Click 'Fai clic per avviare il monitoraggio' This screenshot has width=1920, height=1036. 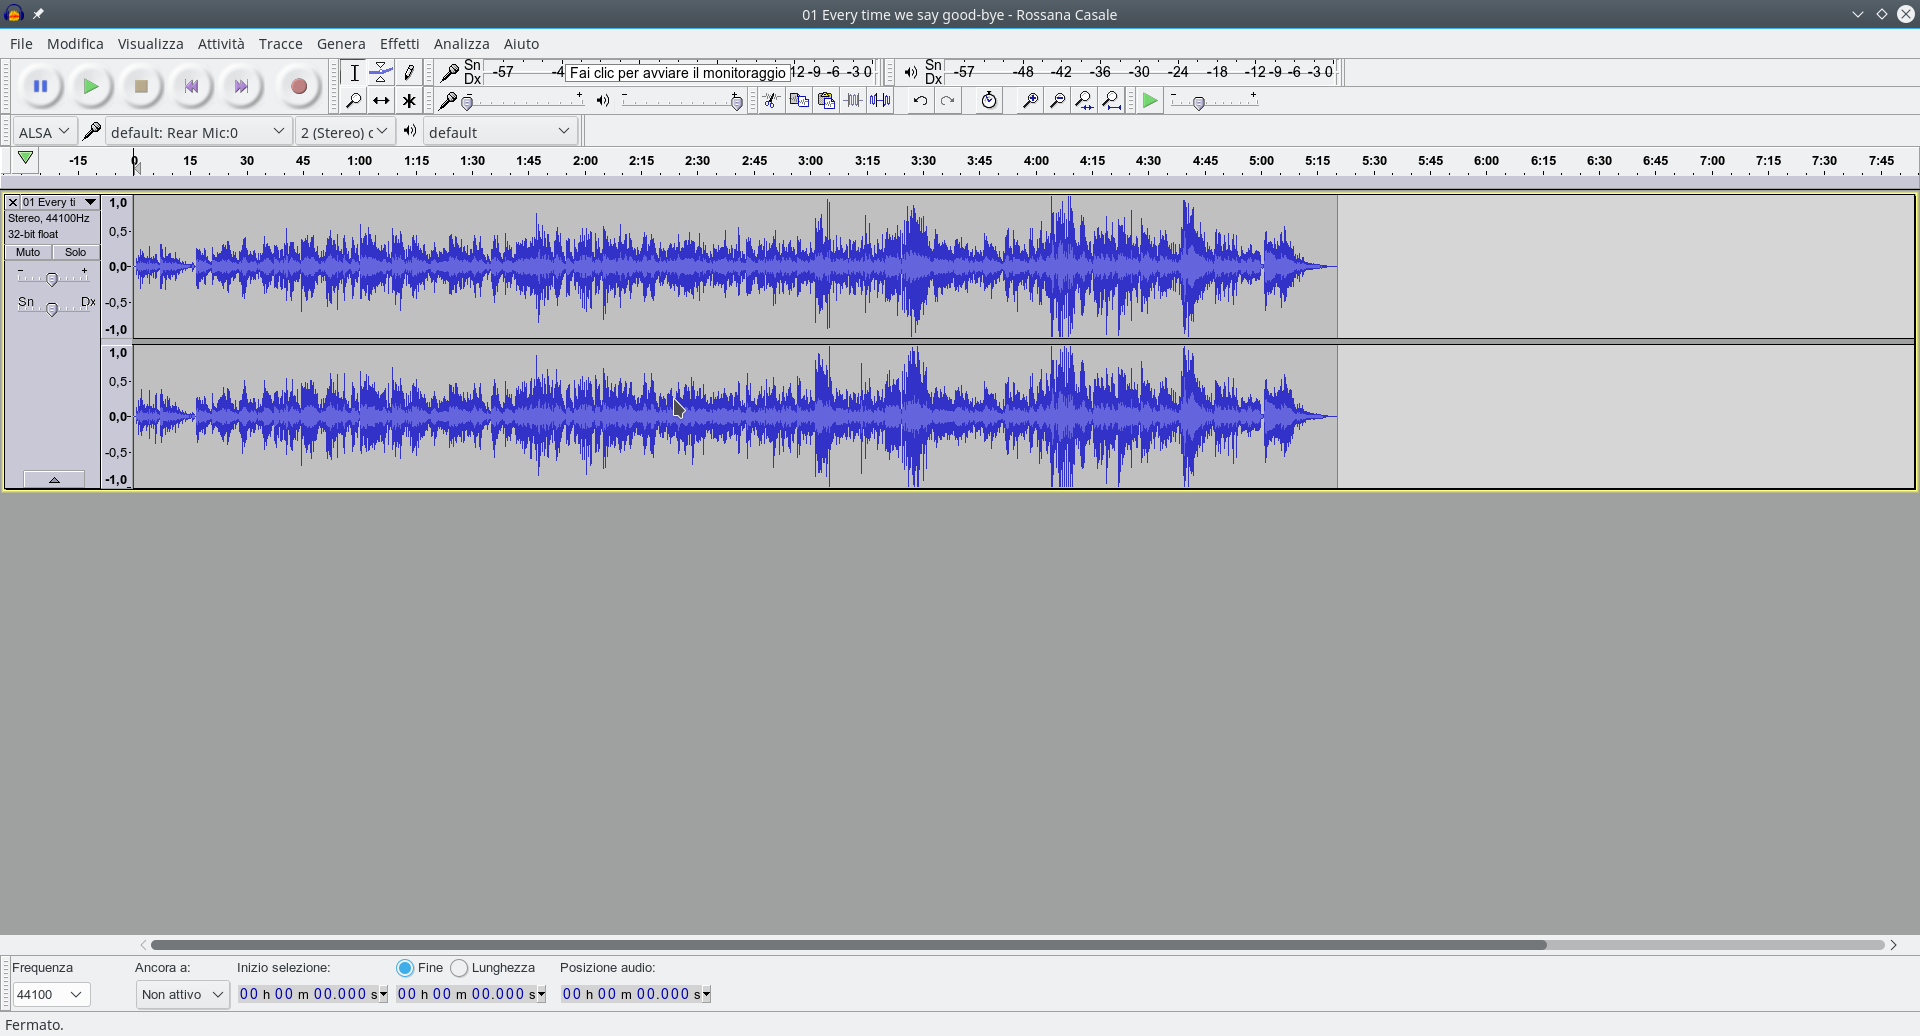coord(678,72)
